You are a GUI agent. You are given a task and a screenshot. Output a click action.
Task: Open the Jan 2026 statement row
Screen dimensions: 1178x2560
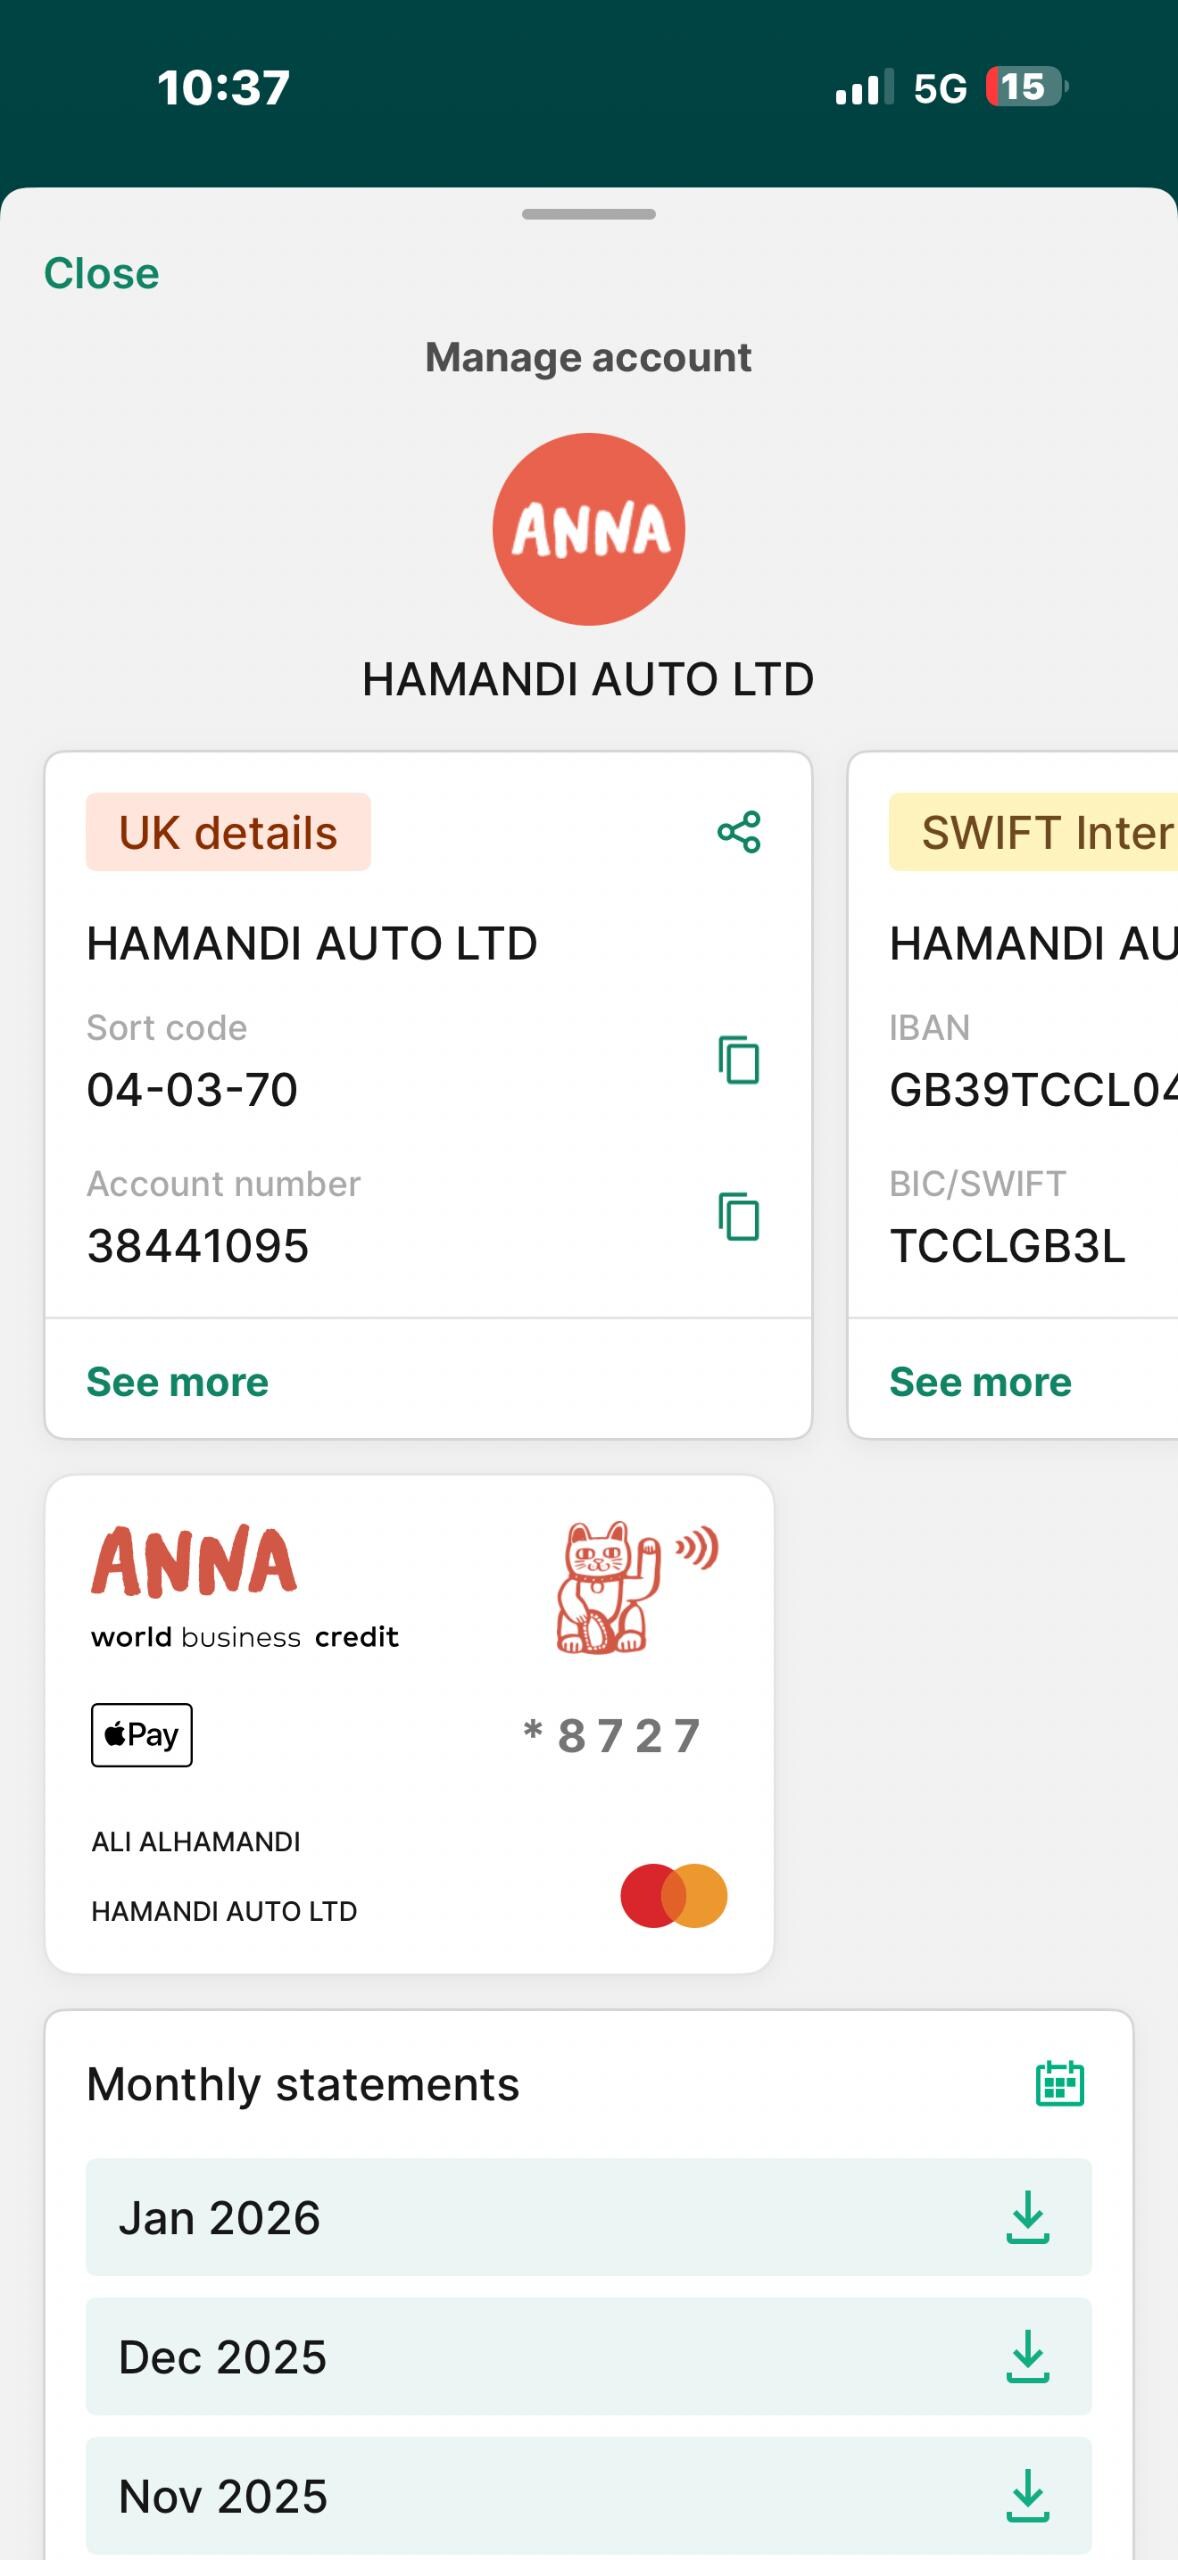[500, 2218]
